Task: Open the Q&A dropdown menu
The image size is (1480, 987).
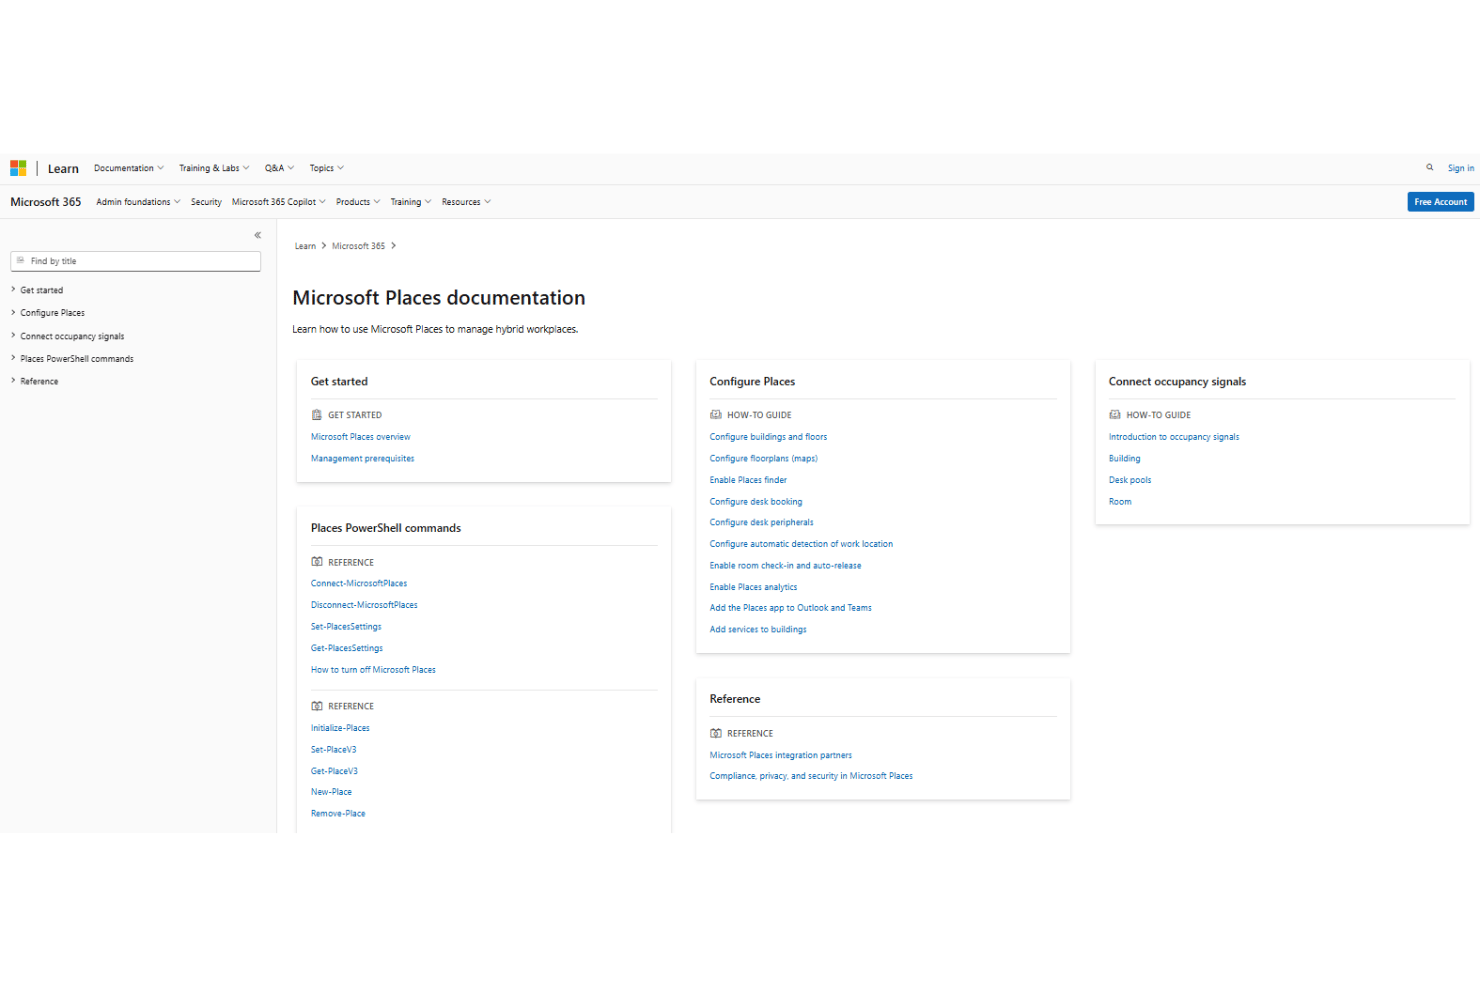Action: (x=279, y=168)
